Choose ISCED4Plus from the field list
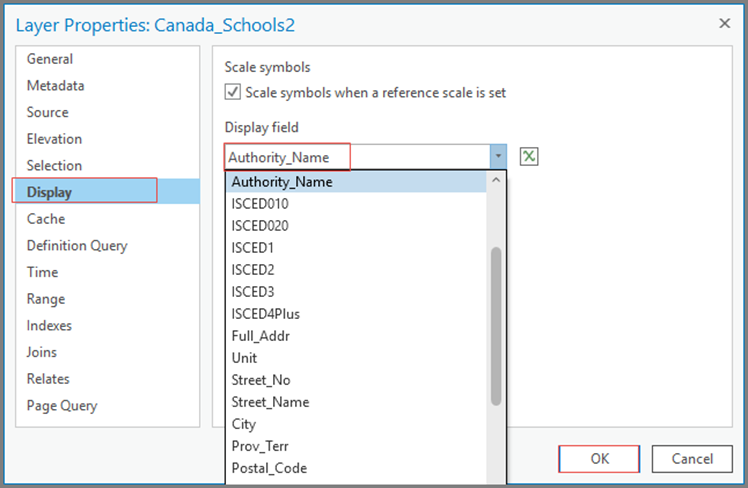The height and width of the screenshot is (488, 748). [356, 314]
